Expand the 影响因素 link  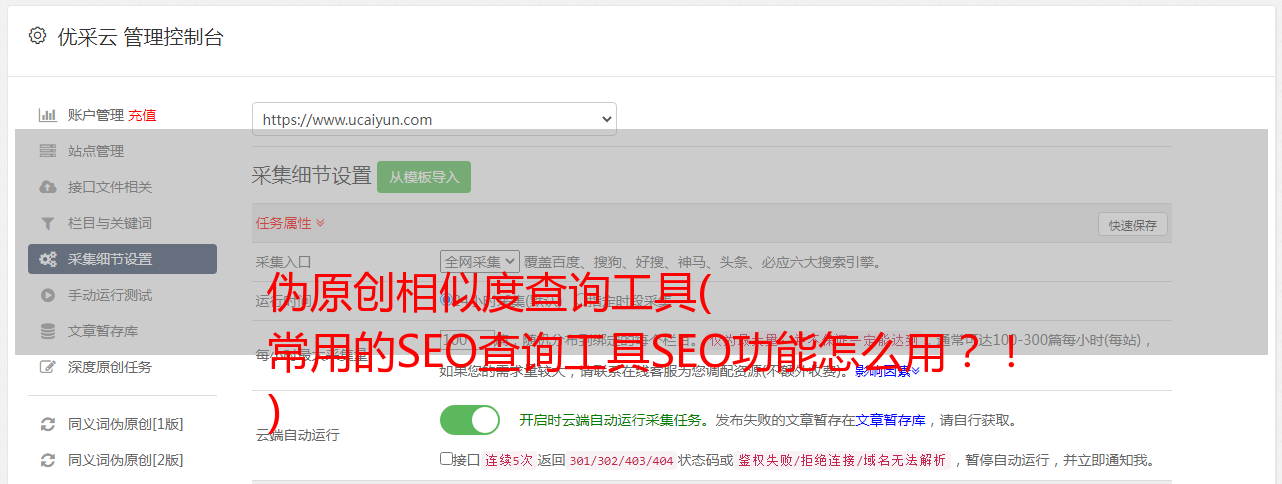888,371
